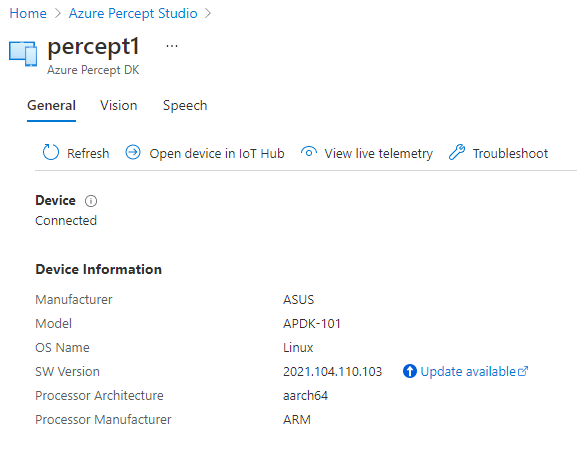
Task: Click the OS Name label
Action: [x=62, y=347]
